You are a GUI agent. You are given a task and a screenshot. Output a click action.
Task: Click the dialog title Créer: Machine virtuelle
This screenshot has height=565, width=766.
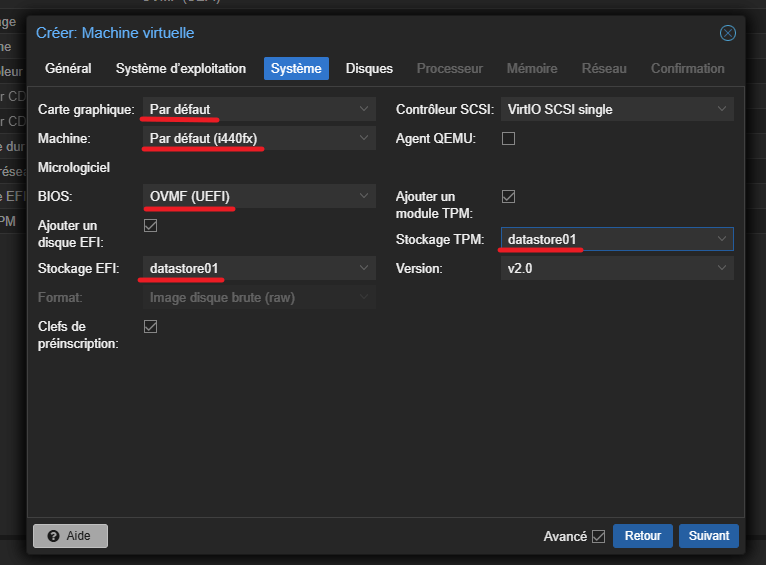[115, 33]
